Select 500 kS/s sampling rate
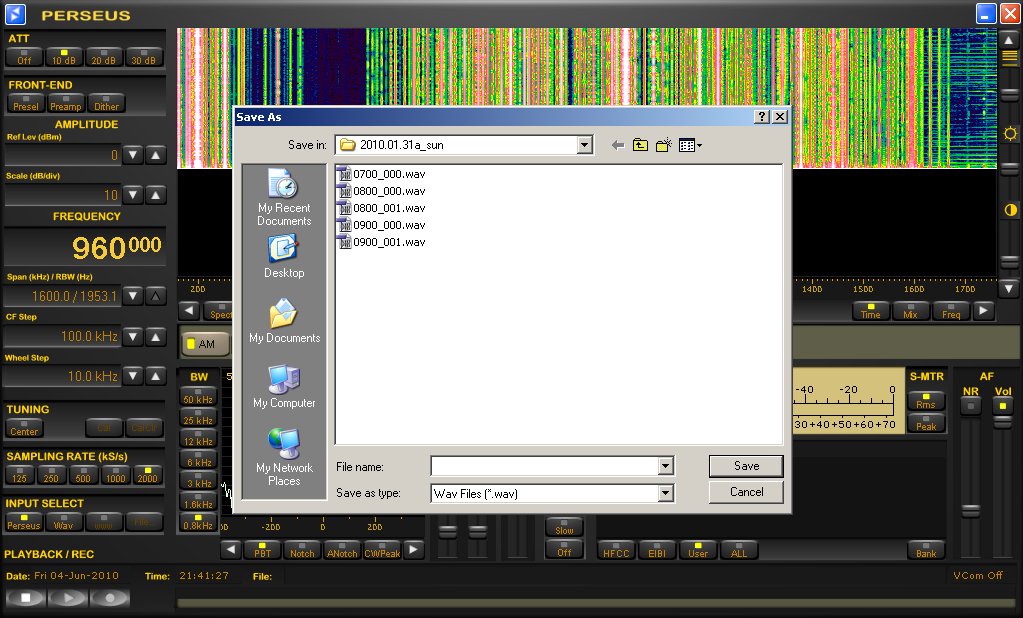The image size is (1023, 618). pyautogui.click(x=84, y=475)
